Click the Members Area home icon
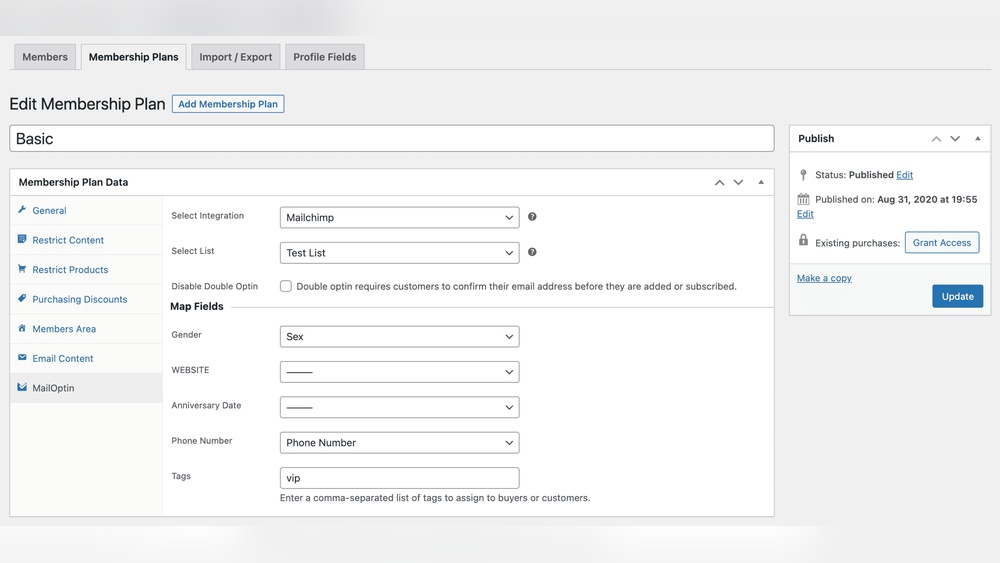This screenshot has height=563, width=1000. 22,328
